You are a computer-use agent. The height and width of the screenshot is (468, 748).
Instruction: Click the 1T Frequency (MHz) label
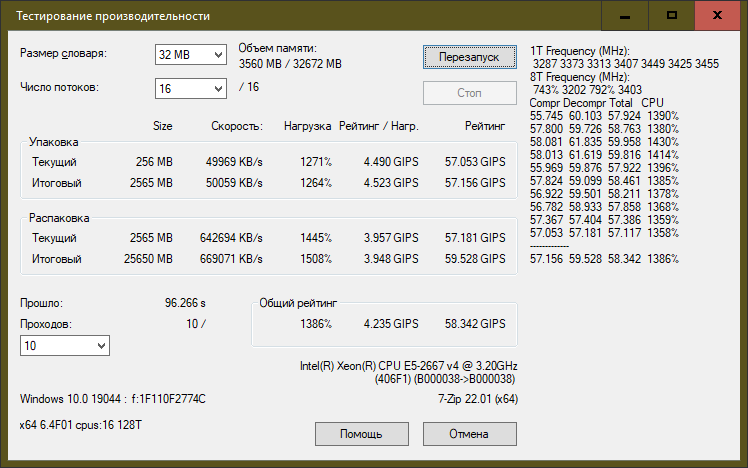(580, 51)
